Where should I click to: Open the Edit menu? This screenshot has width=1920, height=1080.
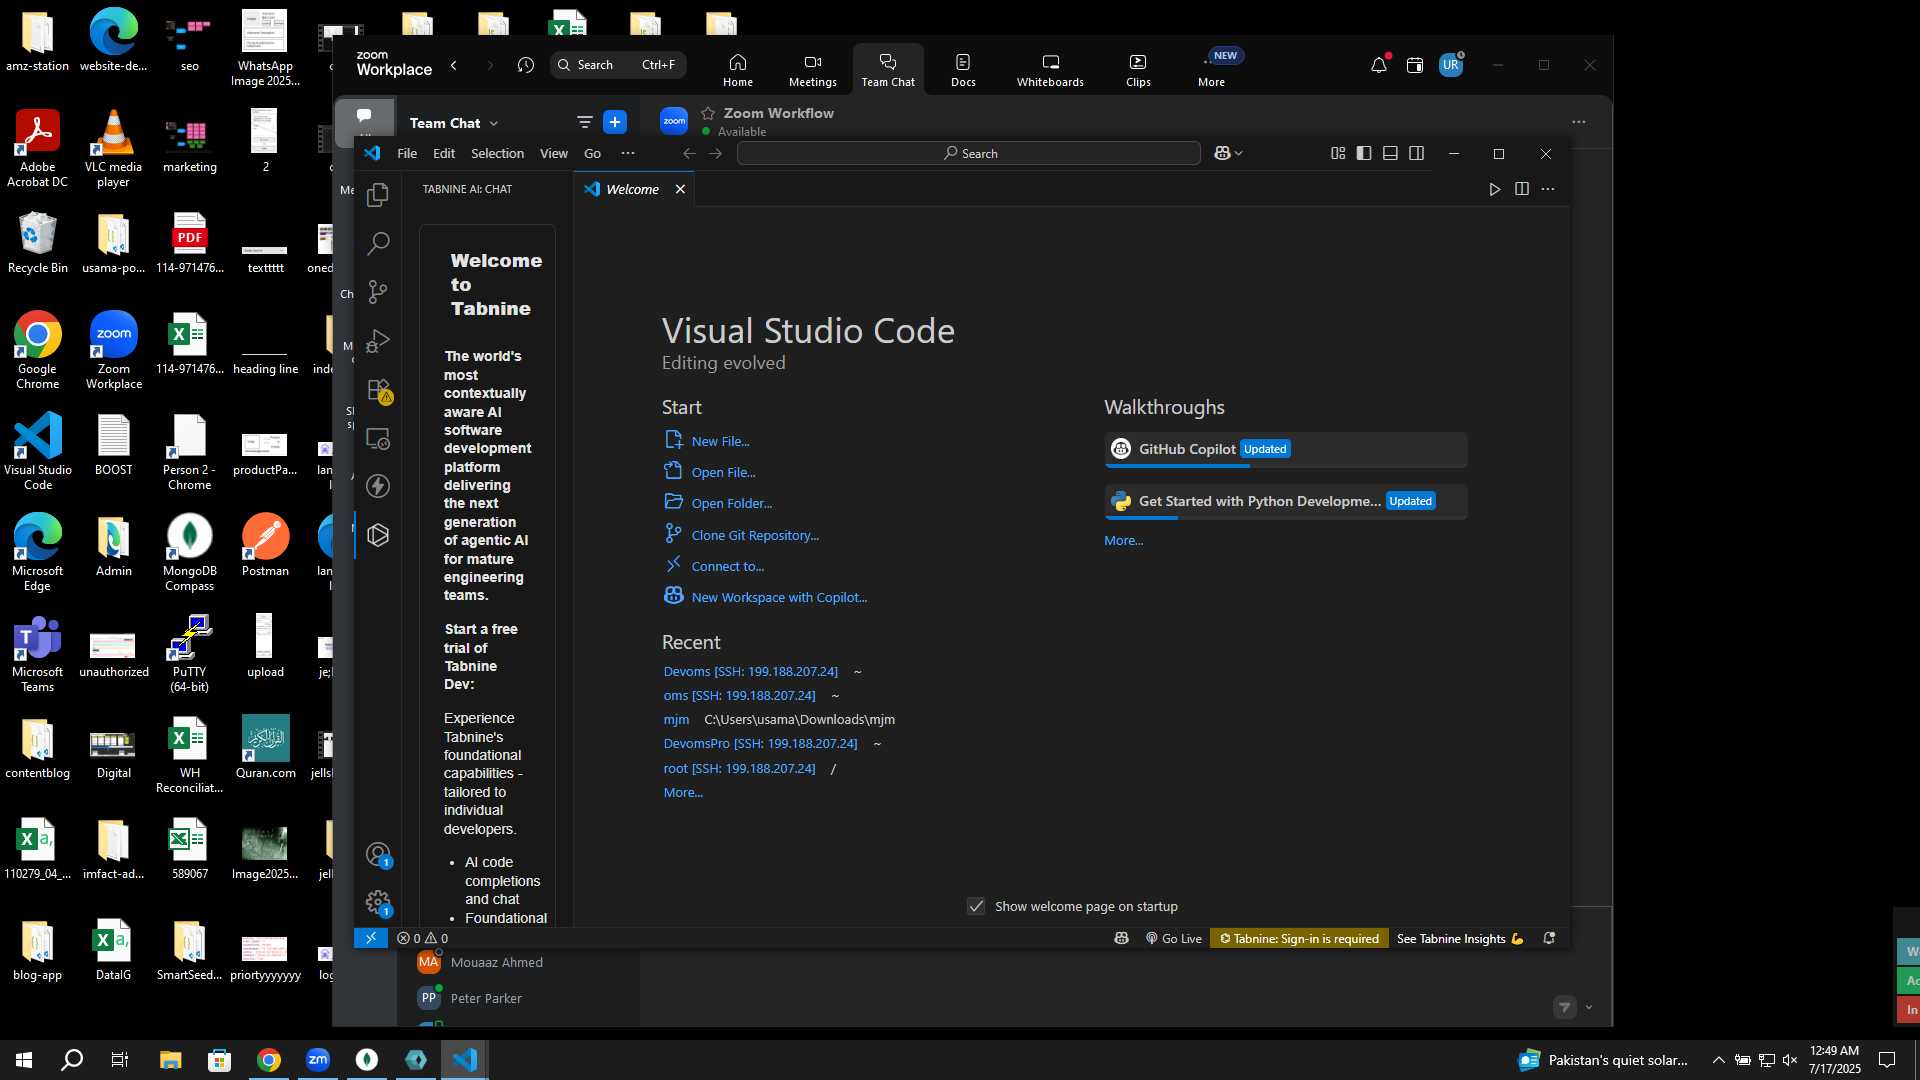tap(444, 153)
